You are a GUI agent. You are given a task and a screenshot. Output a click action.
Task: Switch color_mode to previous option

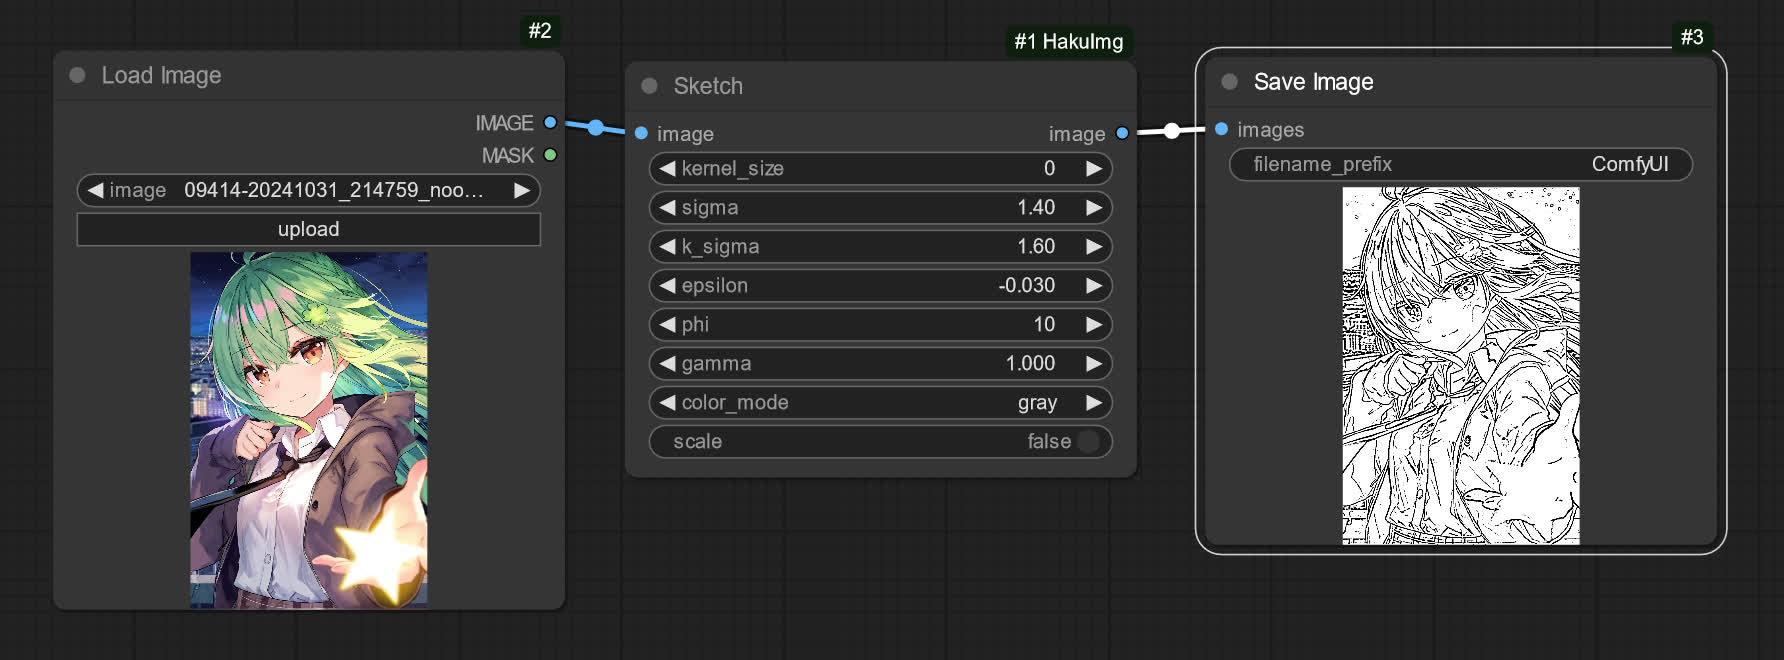click(x=667, y=402)
